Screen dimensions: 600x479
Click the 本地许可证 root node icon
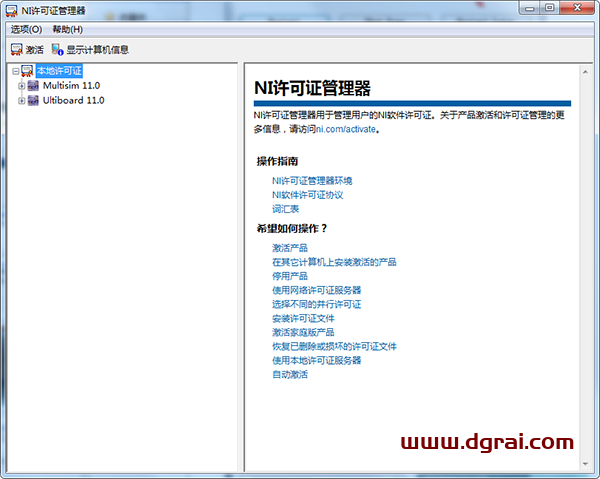tap(28, 71)
